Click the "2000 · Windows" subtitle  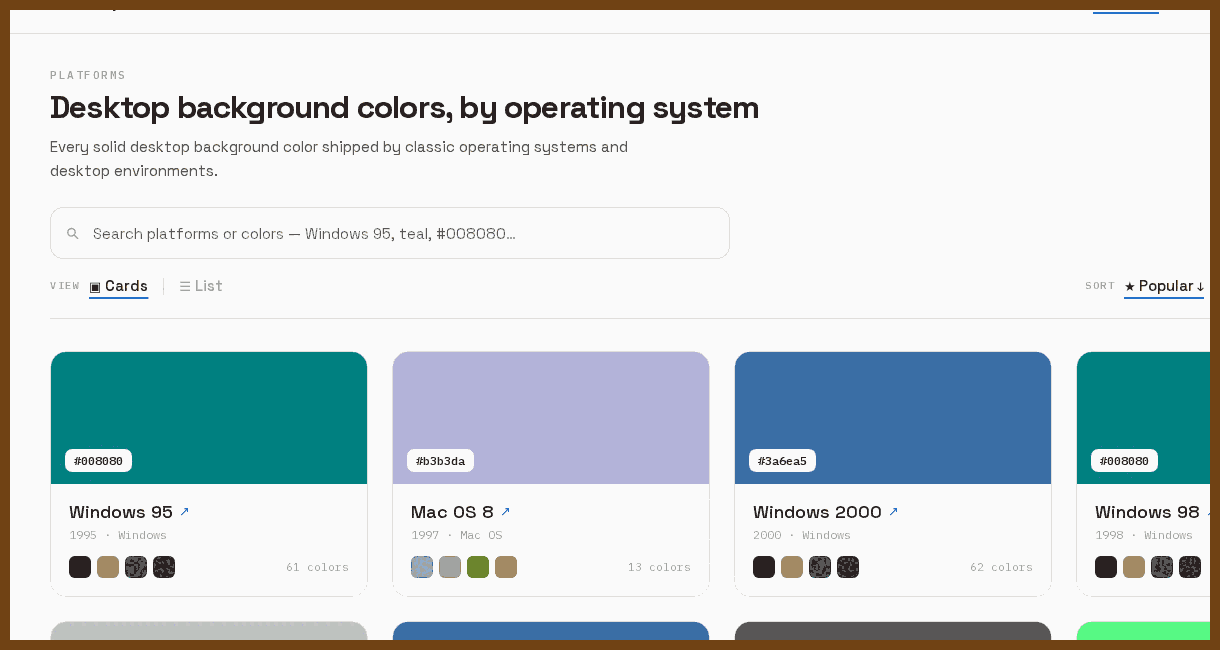[x=802, y=536]
